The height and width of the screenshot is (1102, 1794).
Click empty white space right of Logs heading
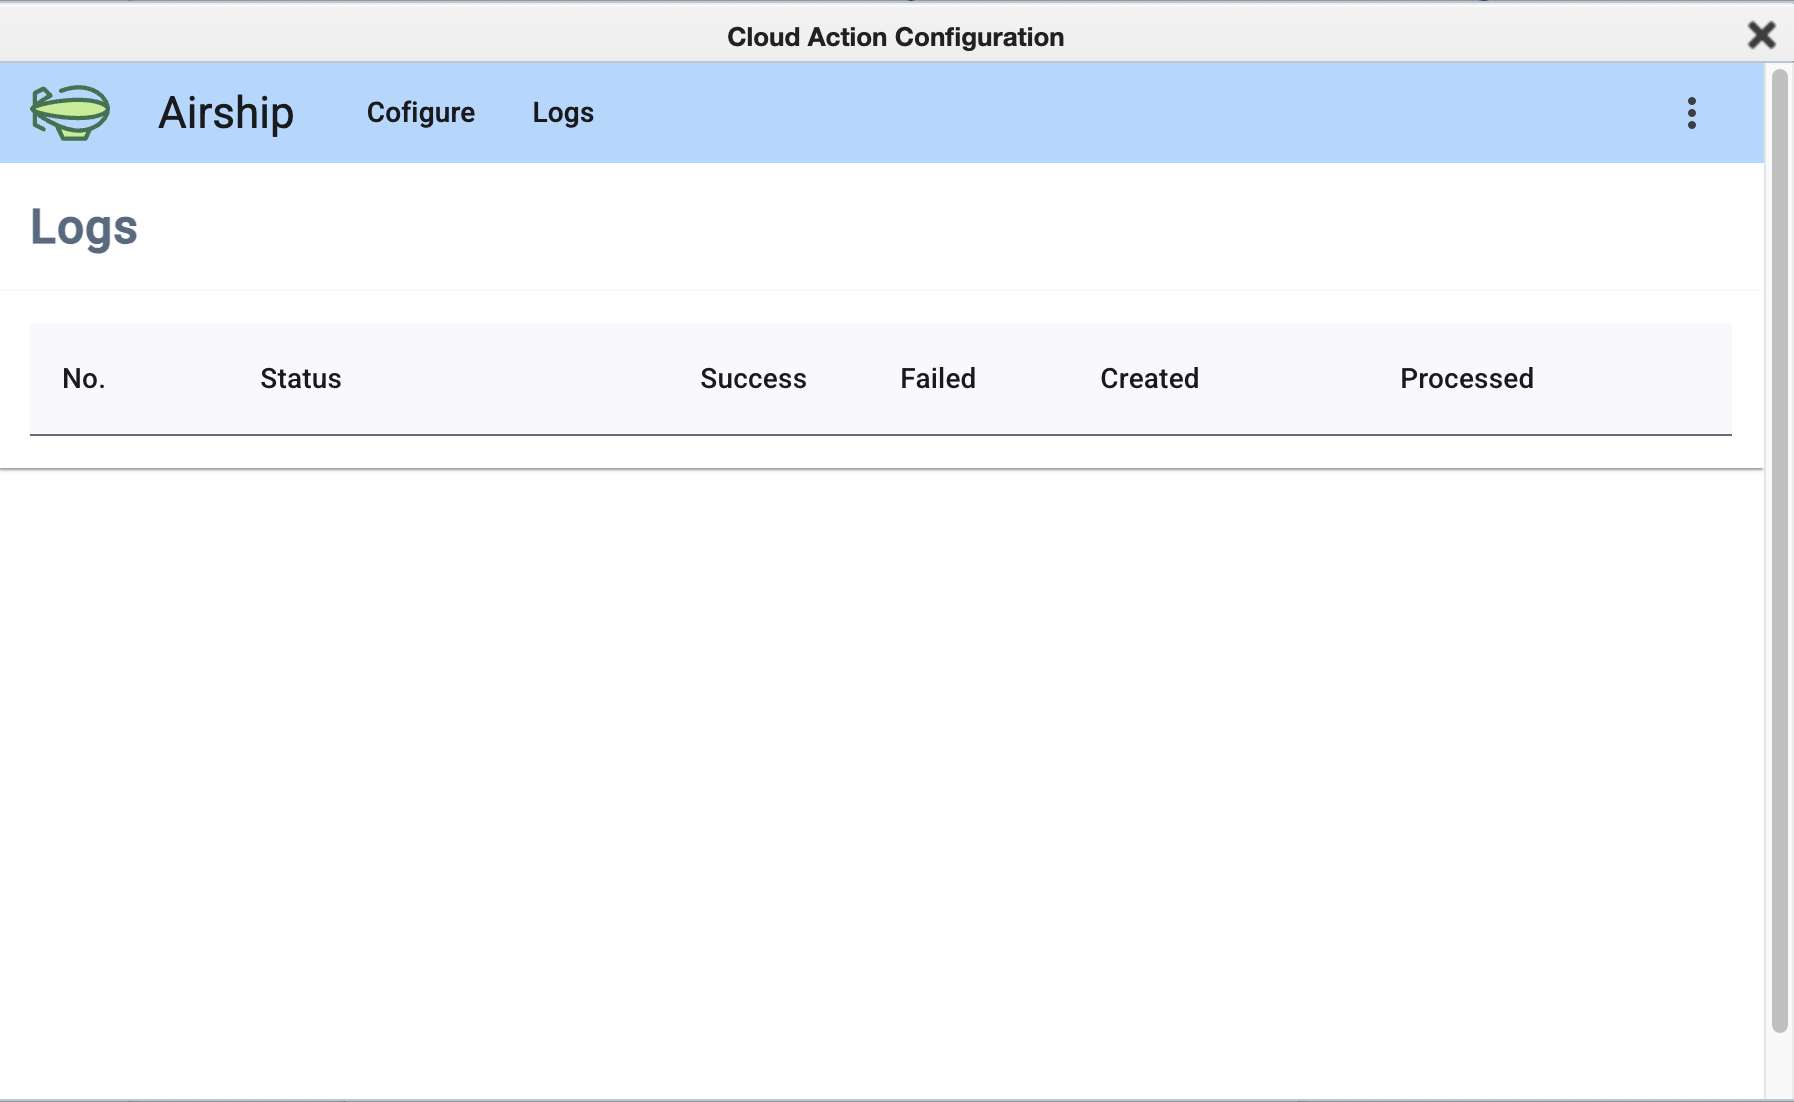[900, 227]
